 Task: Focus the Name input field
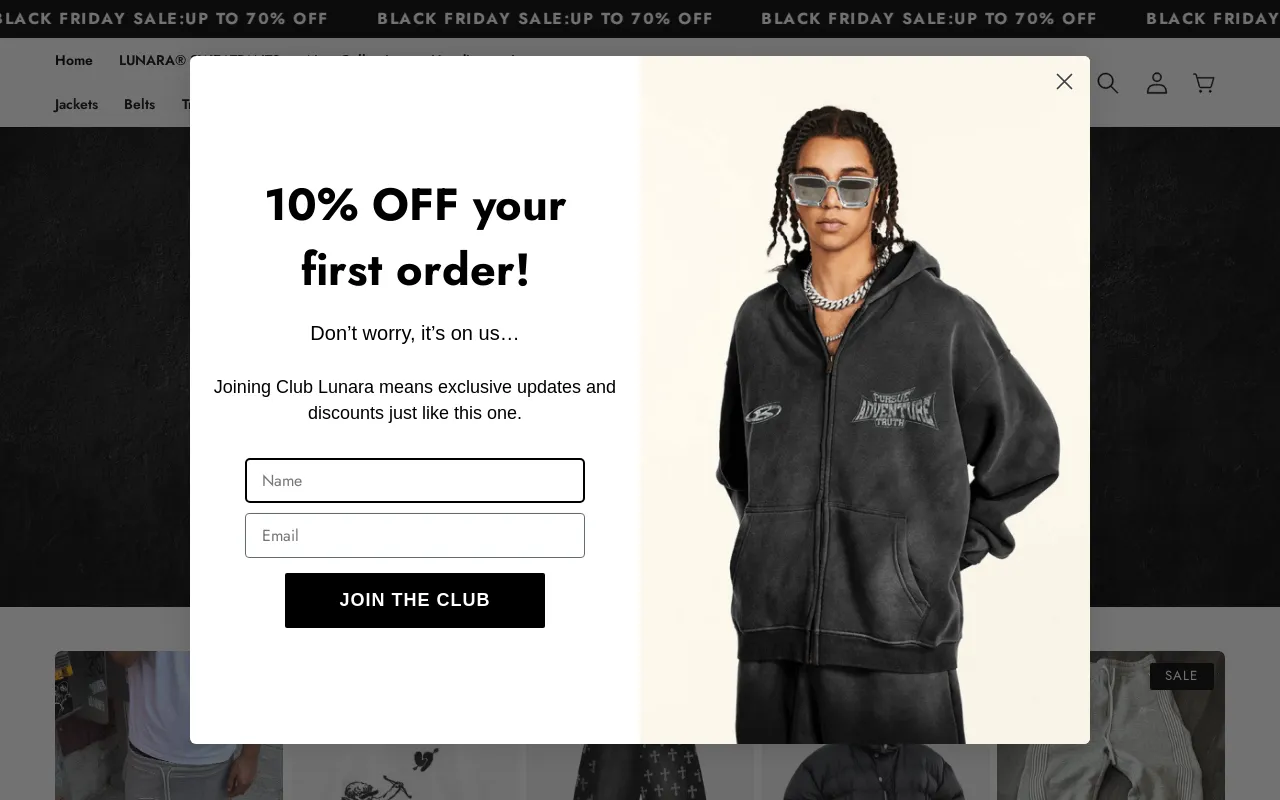coord(415,481)
